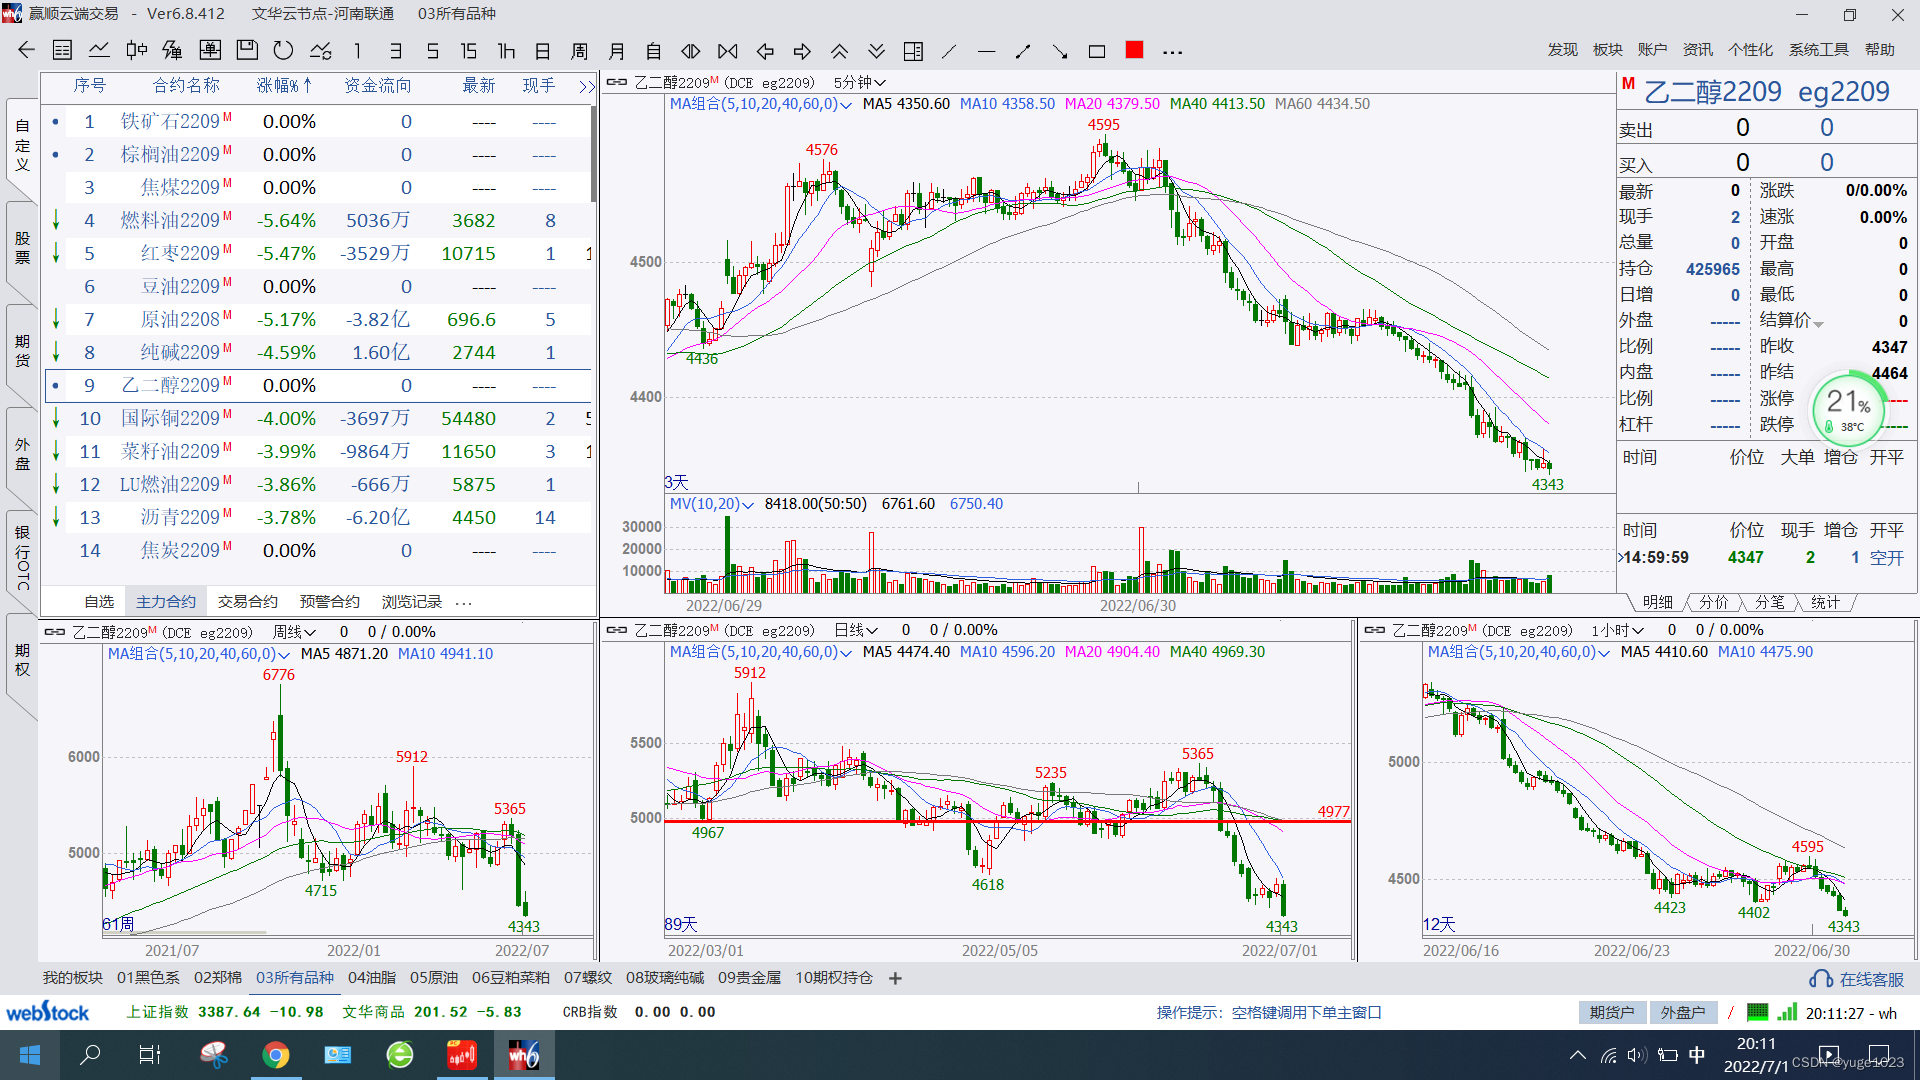Go to the previous contract, double up-chevron
The image size is (1920, 1080).
pyautogui.click(x=840, y=51)
